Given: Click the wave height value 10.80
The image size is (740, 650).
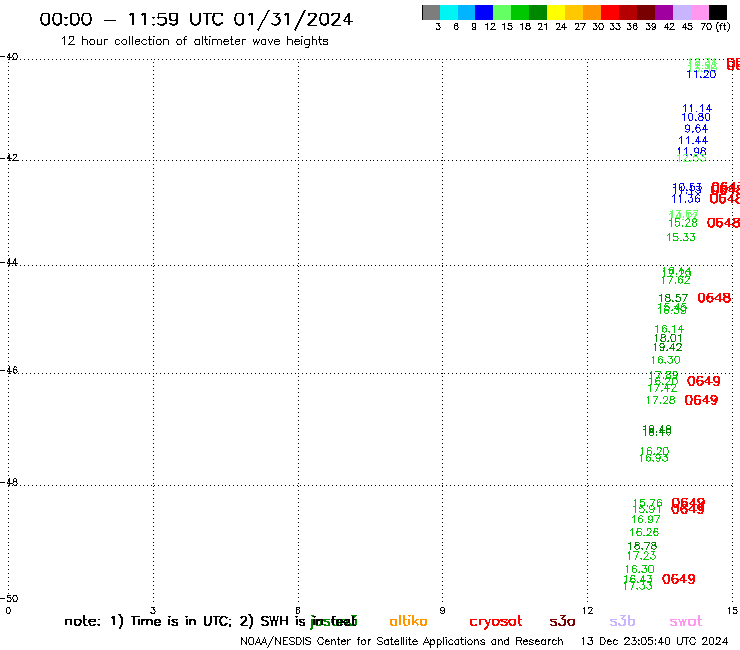Looking at the screenshot, I should click(x=696, y=118).
